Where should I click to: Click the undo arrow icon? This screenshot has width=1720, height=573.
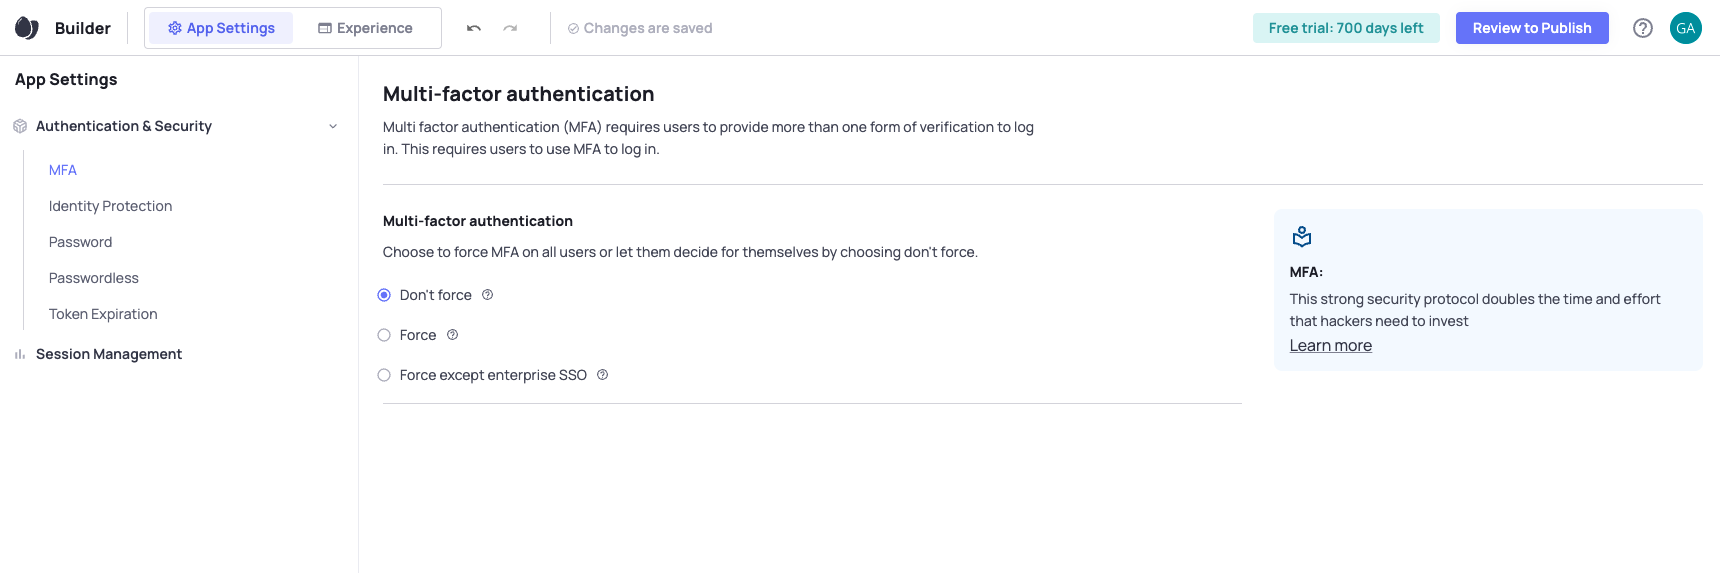tap(474, 28)
